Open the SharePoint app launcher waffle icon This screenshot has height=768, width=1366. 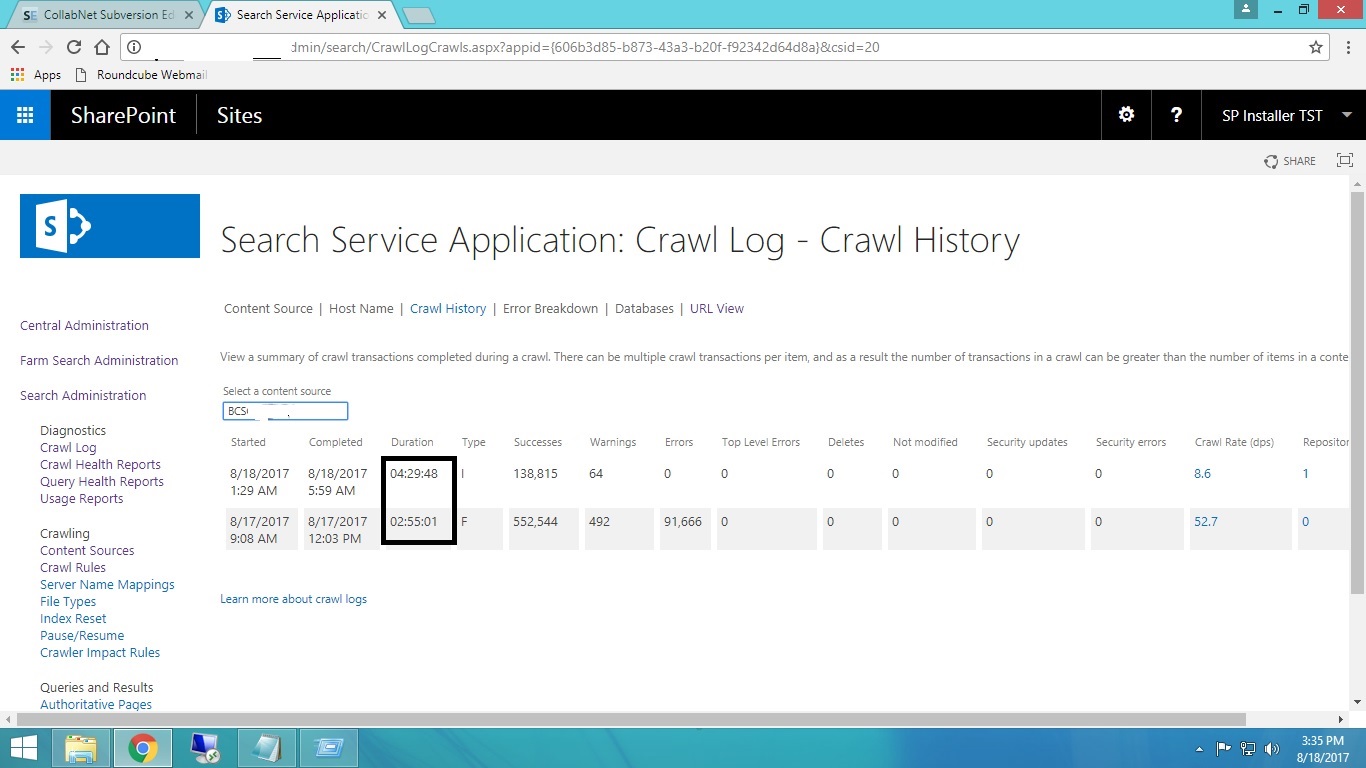(x=25, y=115)
